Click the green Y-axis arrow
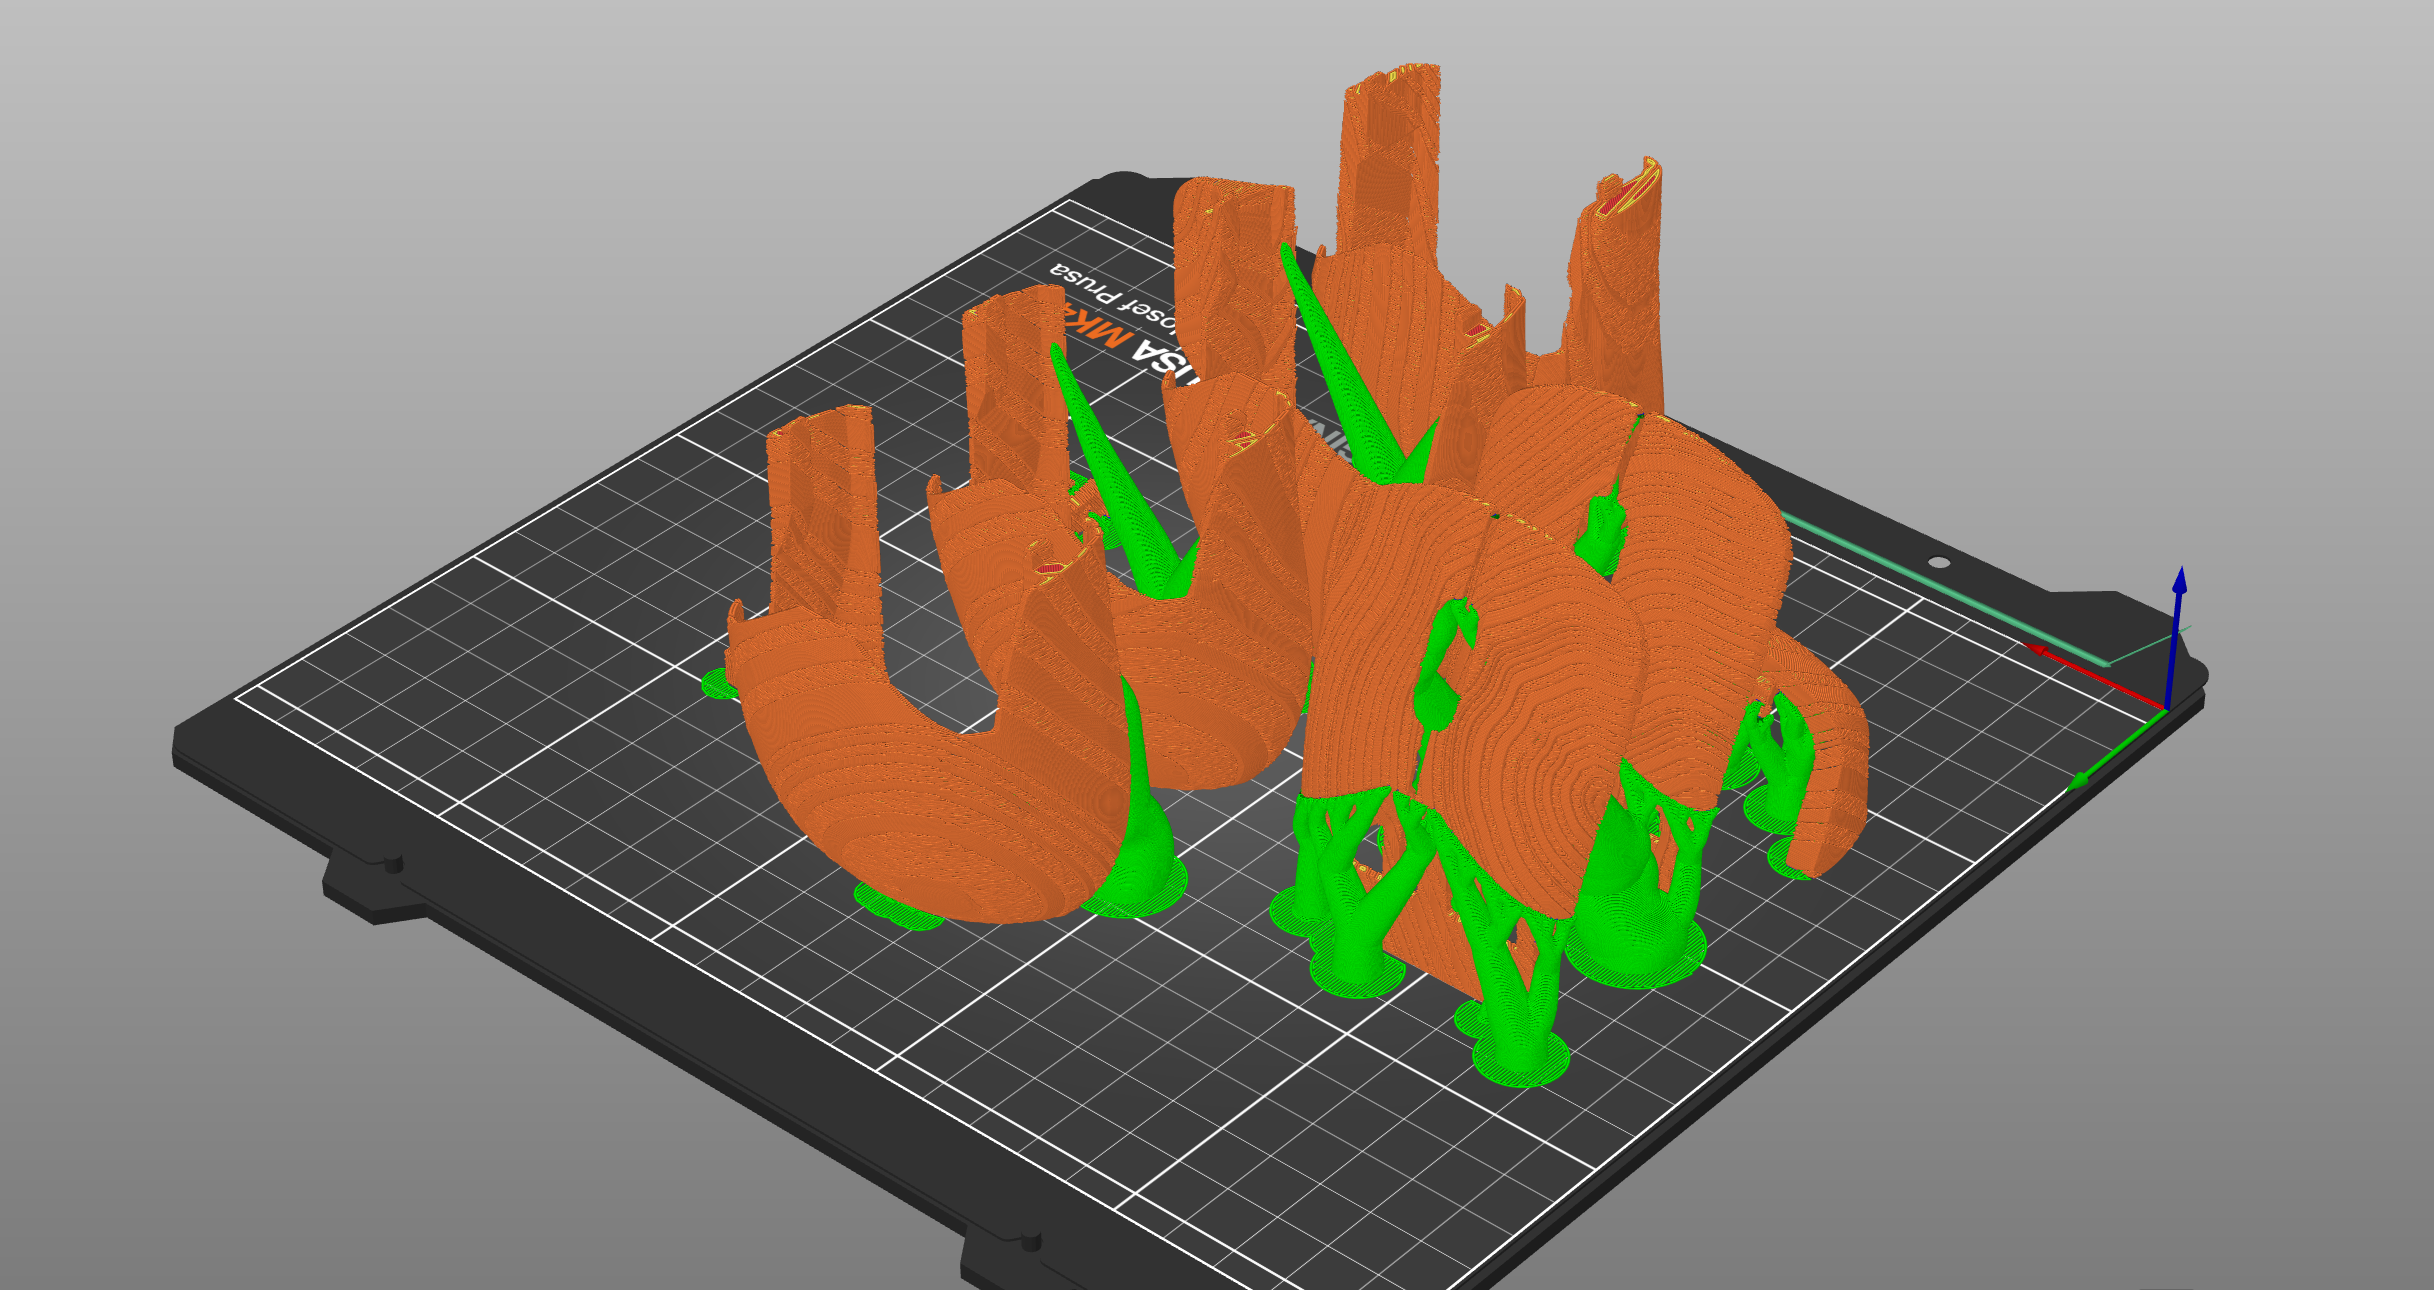The image size is (2434, 1290). click(2115, 749)
